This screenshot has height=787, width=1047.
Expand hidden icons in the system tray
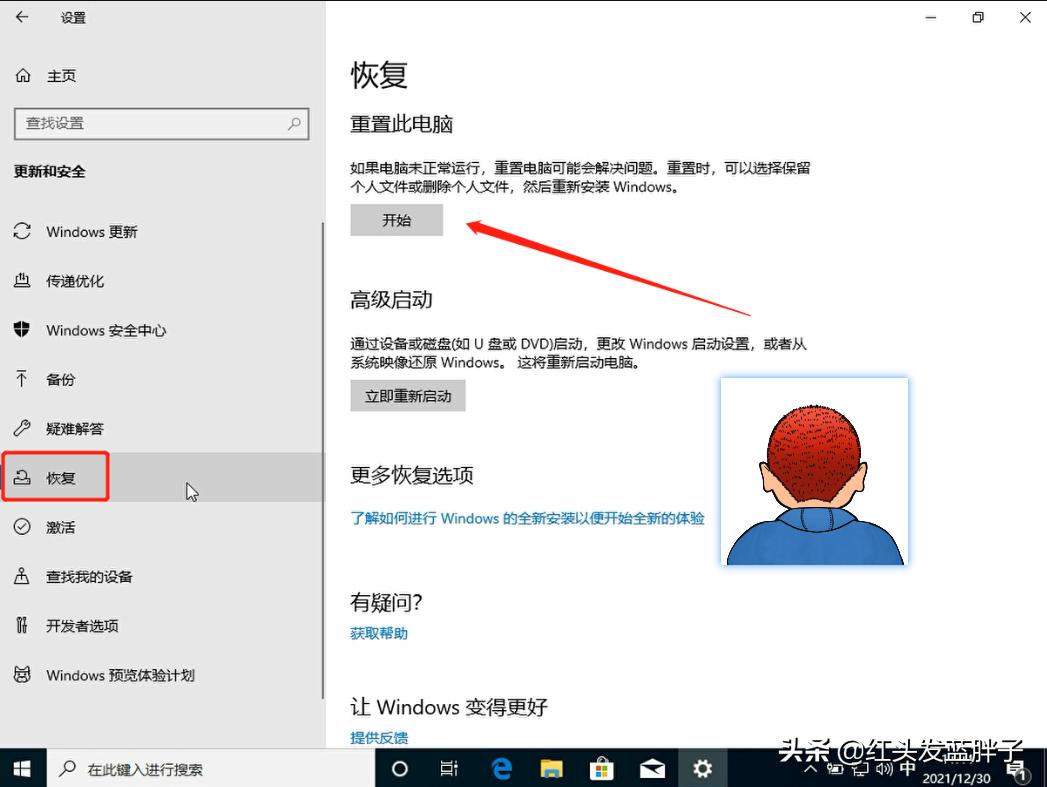[810, 770]
